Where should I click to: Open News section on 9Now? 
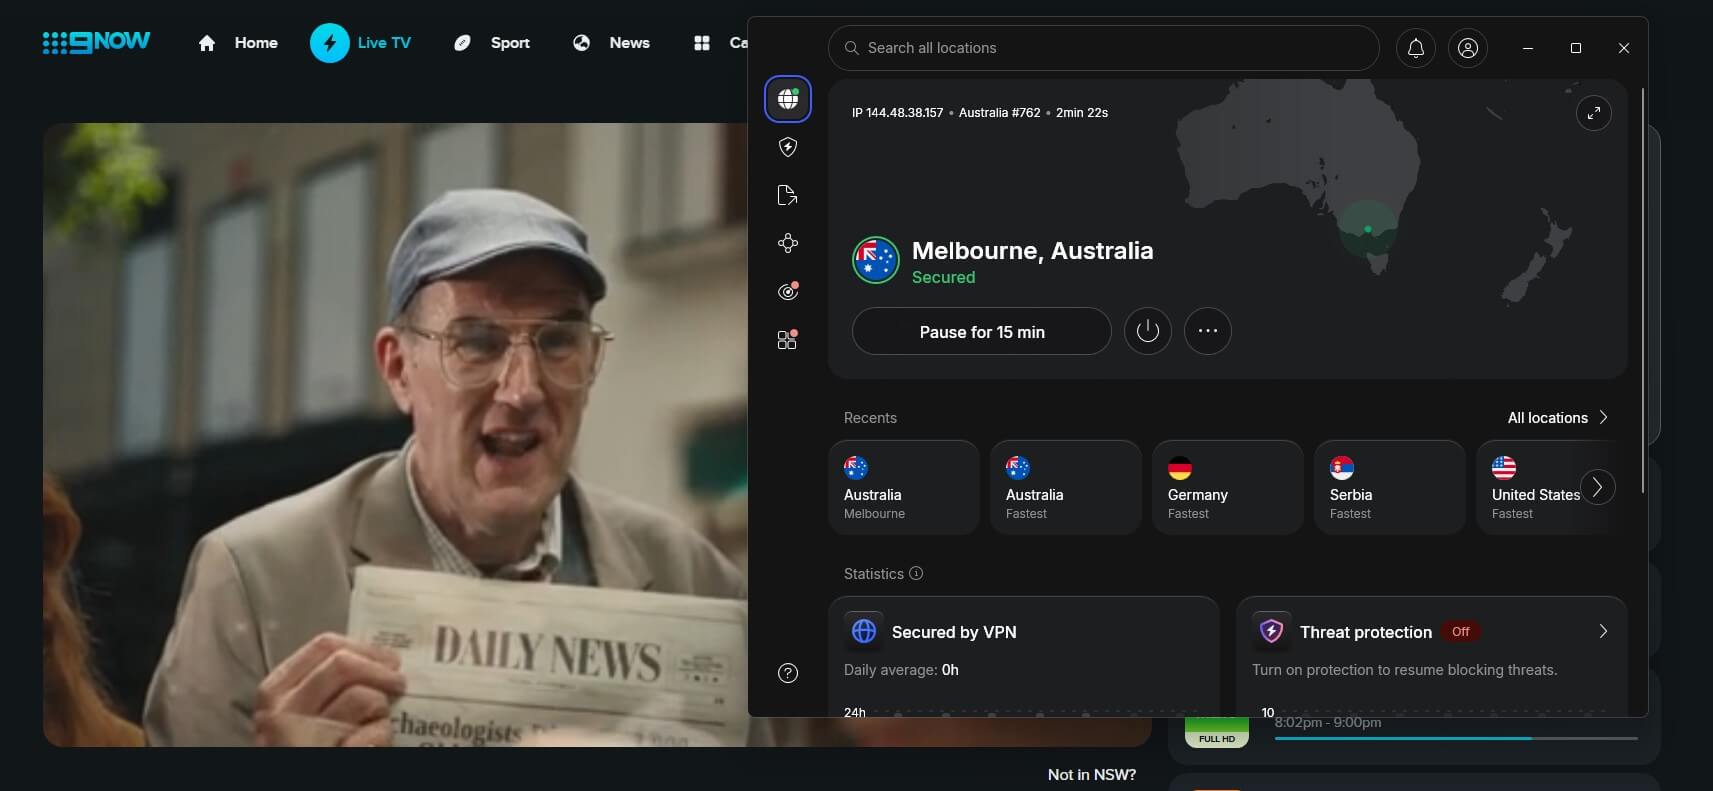coord(611,43)
